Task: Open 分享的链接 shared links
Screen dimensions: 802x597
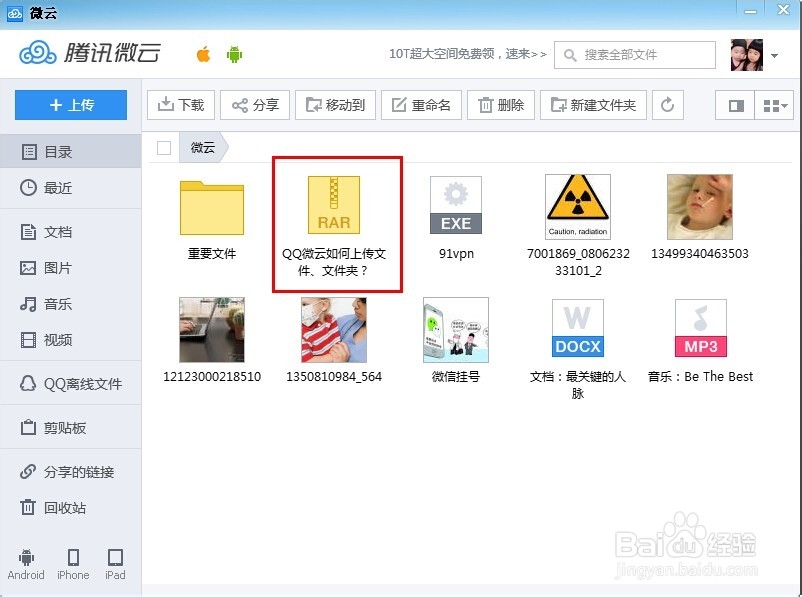Action: pos(71,472)
